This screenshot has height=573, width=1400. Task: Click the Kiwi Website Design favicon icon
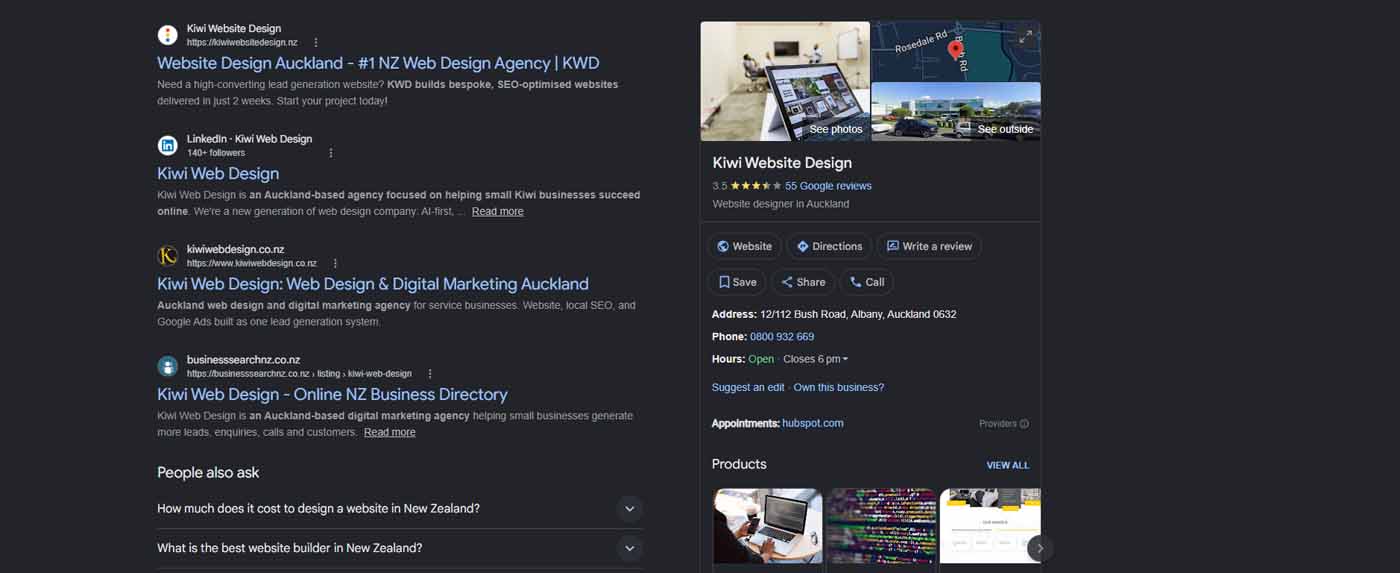[x=168, y=35]
